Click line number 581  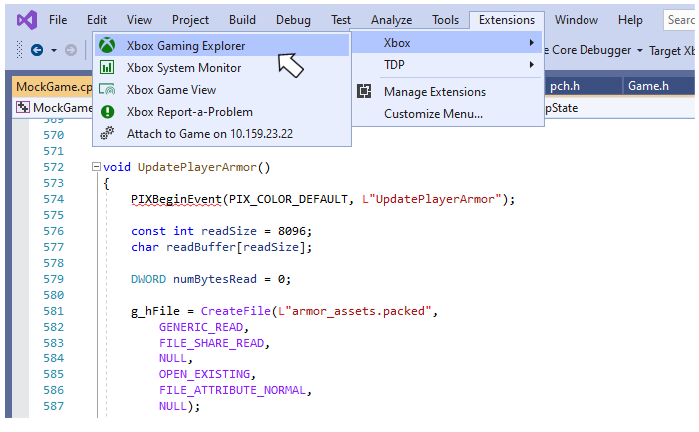(53, 311)
